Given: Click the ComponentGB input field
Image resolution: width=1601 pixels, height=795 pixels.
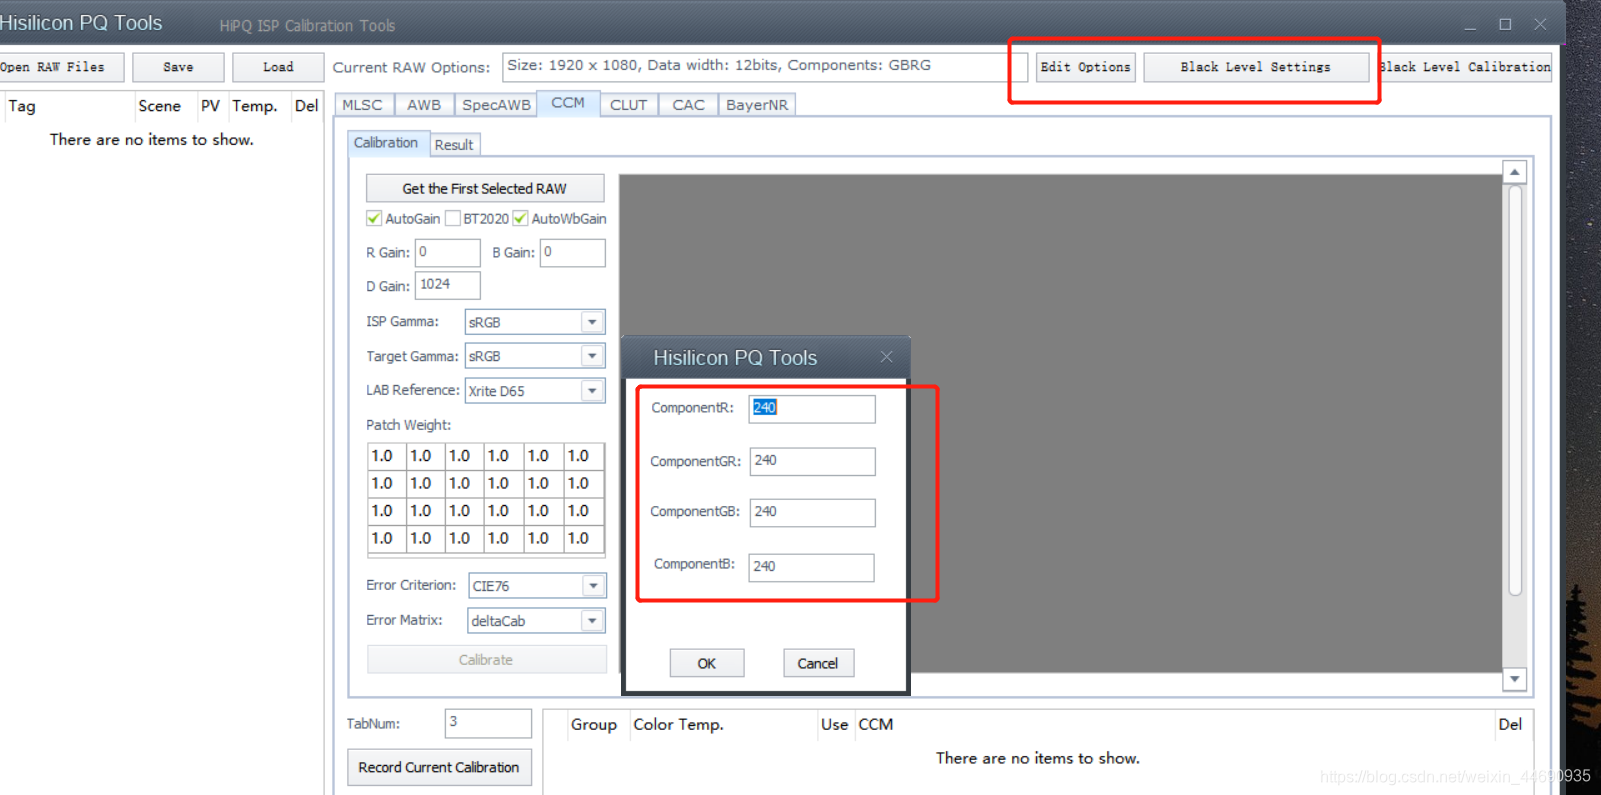Looking at the screenshot, I should click(812, 512).
